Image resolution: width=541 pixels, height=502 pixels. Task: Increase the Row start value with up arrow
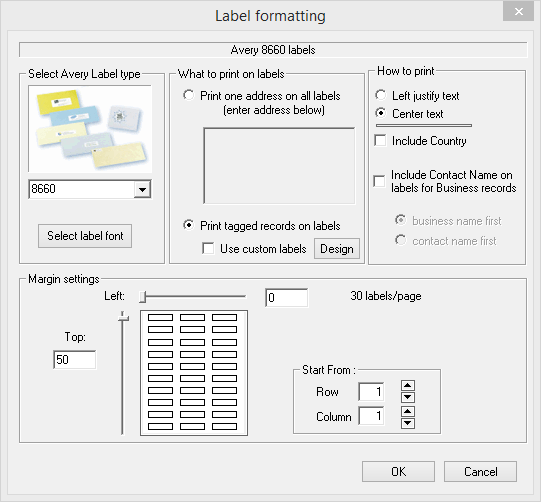(407, 386)
